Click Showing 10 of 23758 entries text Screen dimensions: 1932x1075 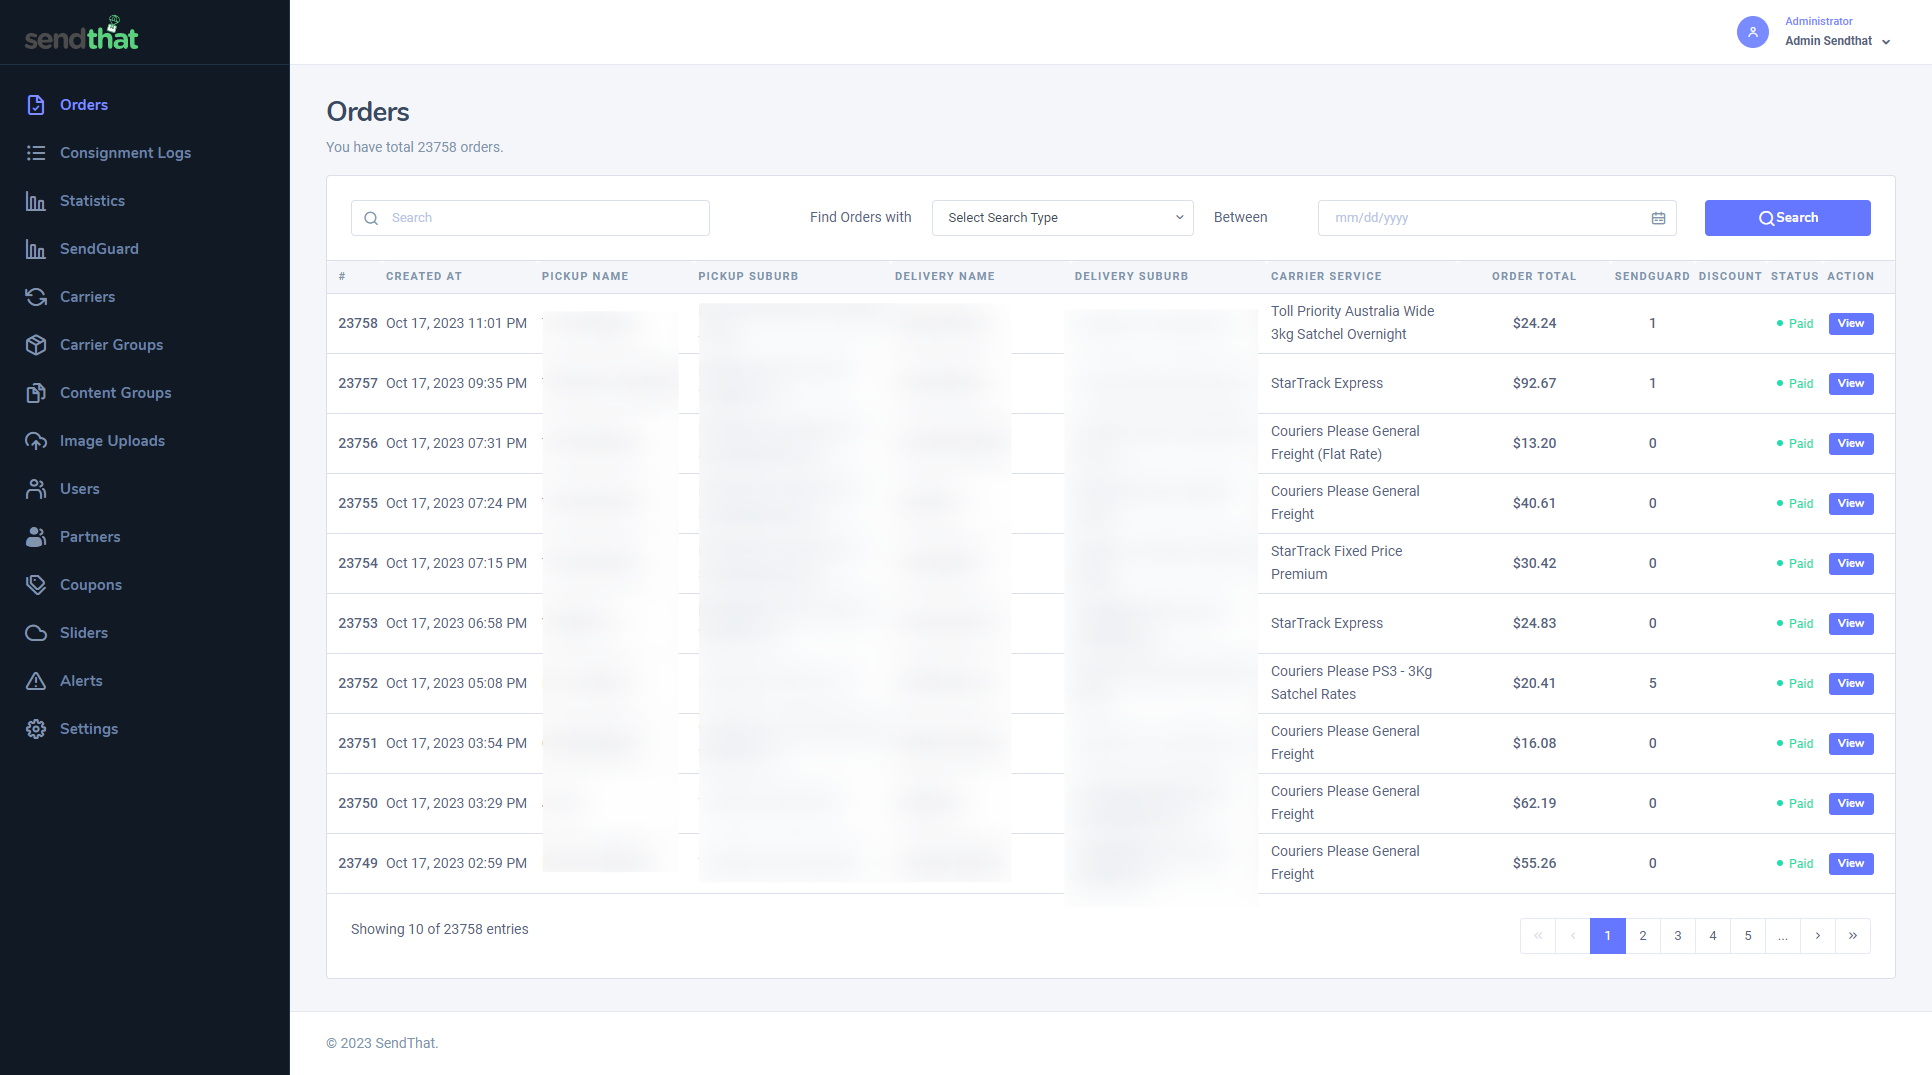coord(439,930)
